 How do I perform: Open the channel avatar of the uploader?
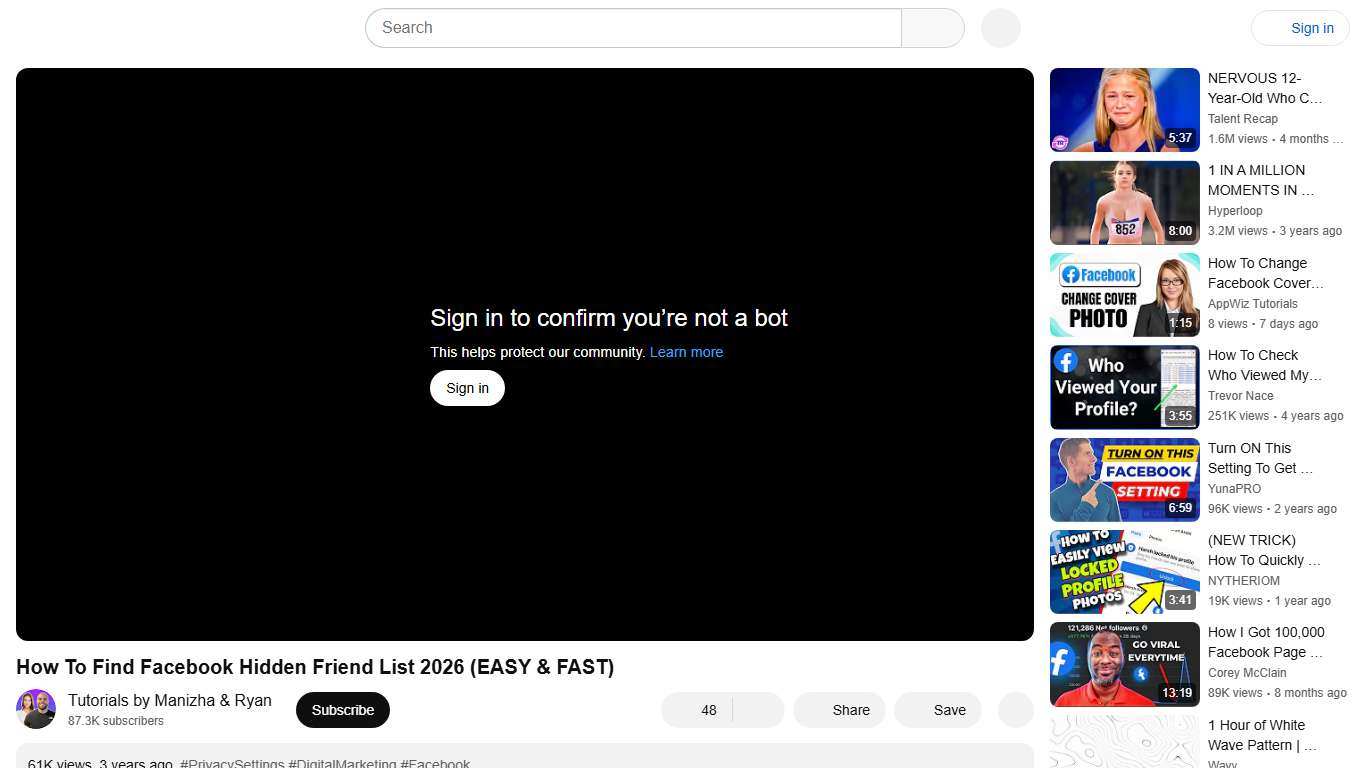[36, 709]
